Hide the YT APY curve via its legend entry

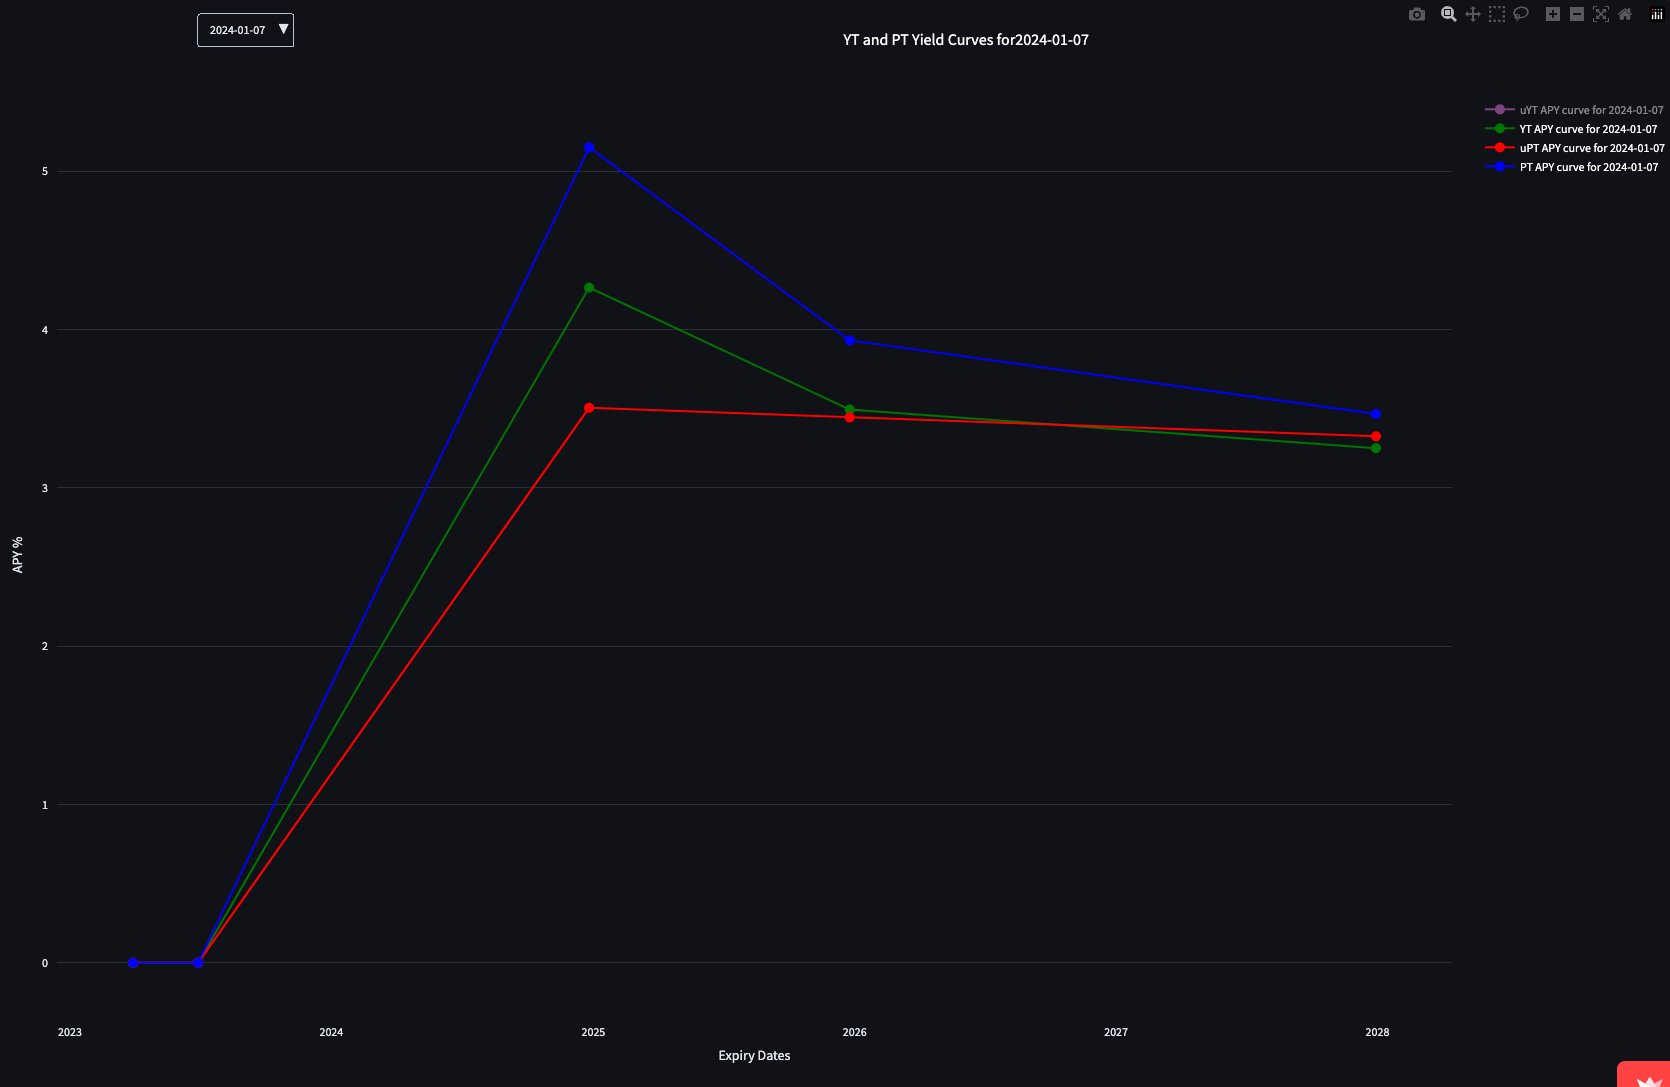1571,129
